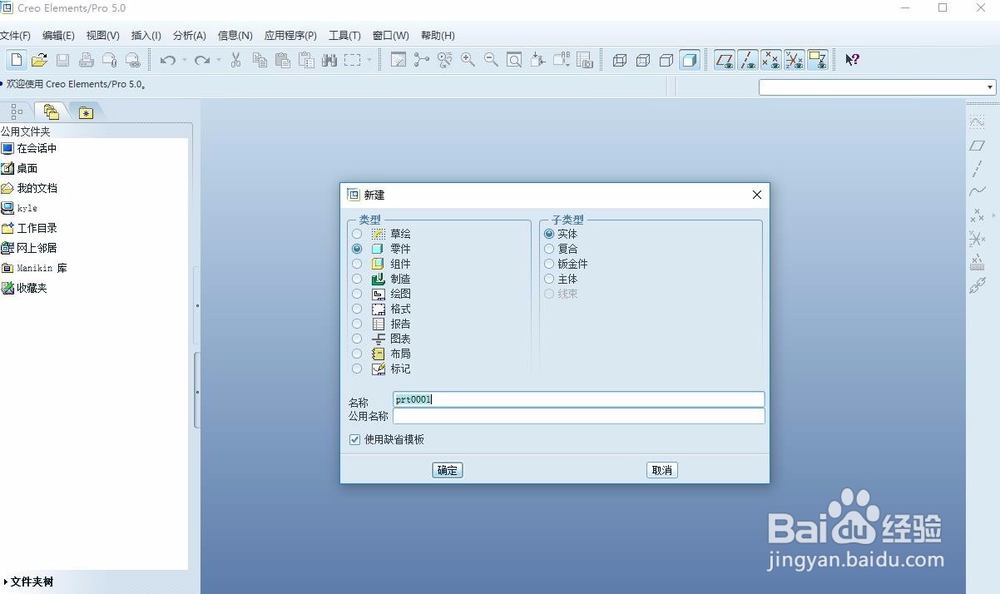The image size is (1000, 594).
Task: Click the Refit zoom-to-window icon
Action: [514, 60]
